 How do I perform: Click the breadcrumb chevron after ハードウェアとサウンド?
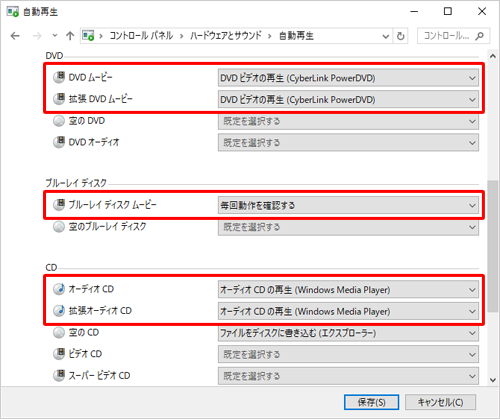click(270, 36)
